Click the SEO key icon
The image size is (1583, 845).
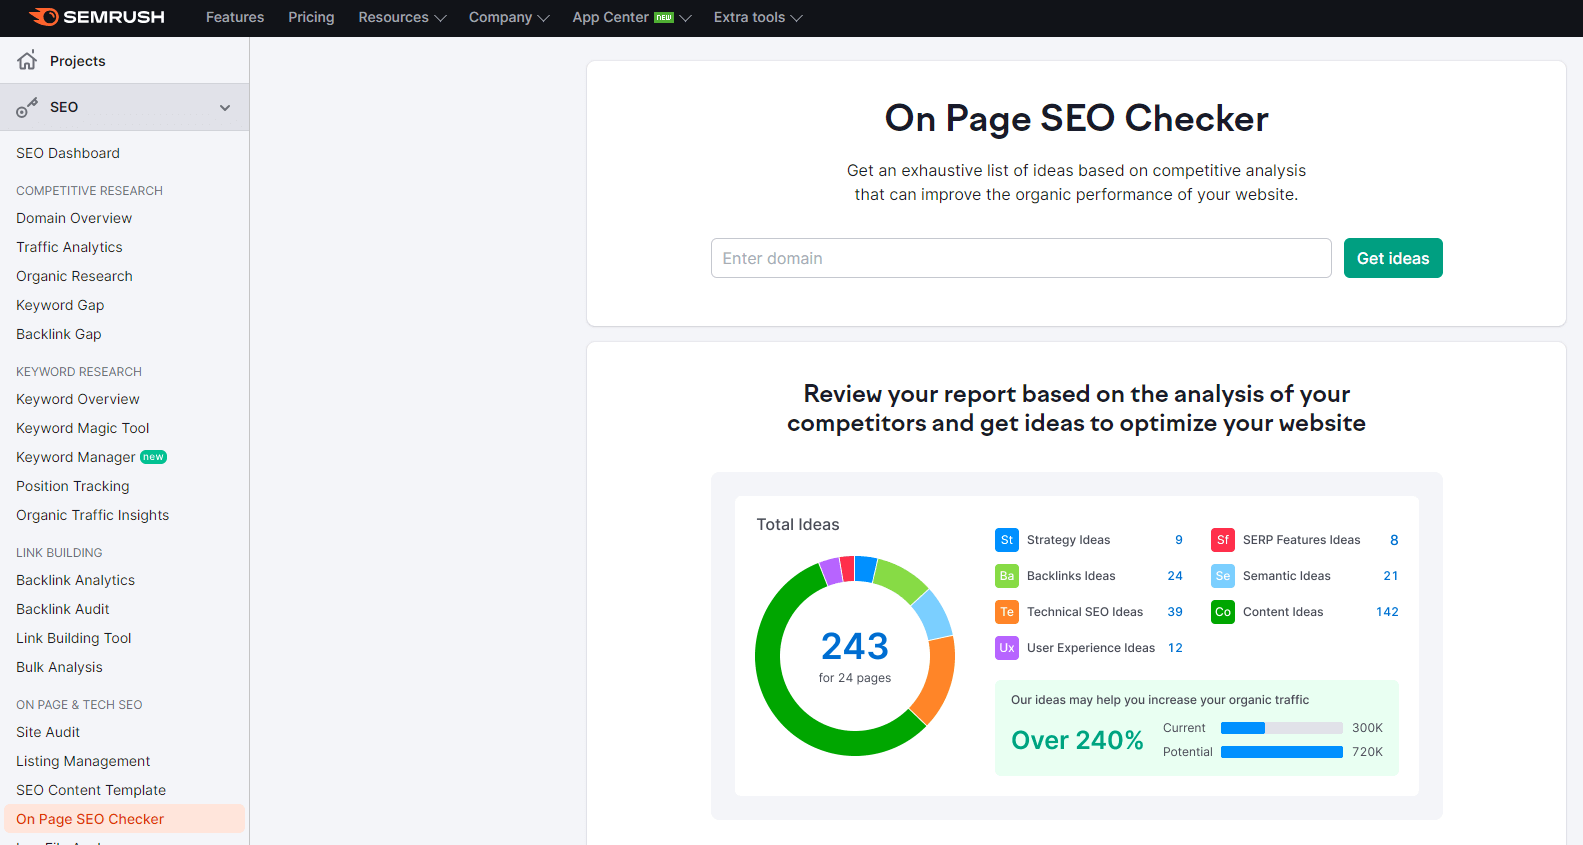click(x=27, y=107)
